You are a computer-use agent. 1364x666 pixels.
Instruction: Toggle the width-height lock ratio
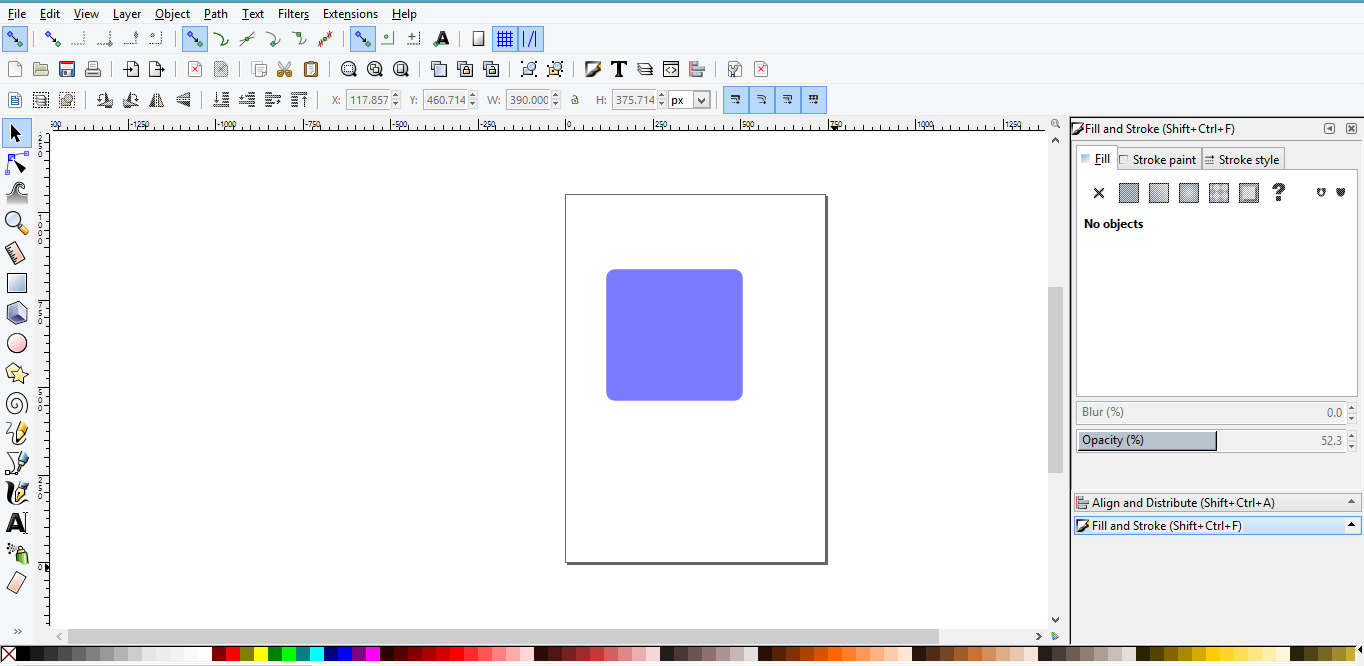click(x=575, y=100)
